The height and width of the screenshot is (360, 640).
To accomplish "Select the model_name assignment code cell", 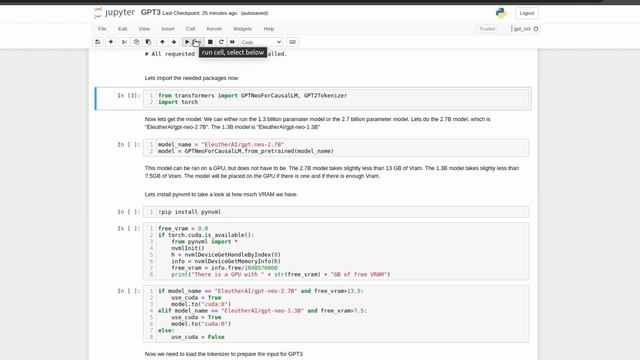I will pyautogui.click(x=336, y=147).
